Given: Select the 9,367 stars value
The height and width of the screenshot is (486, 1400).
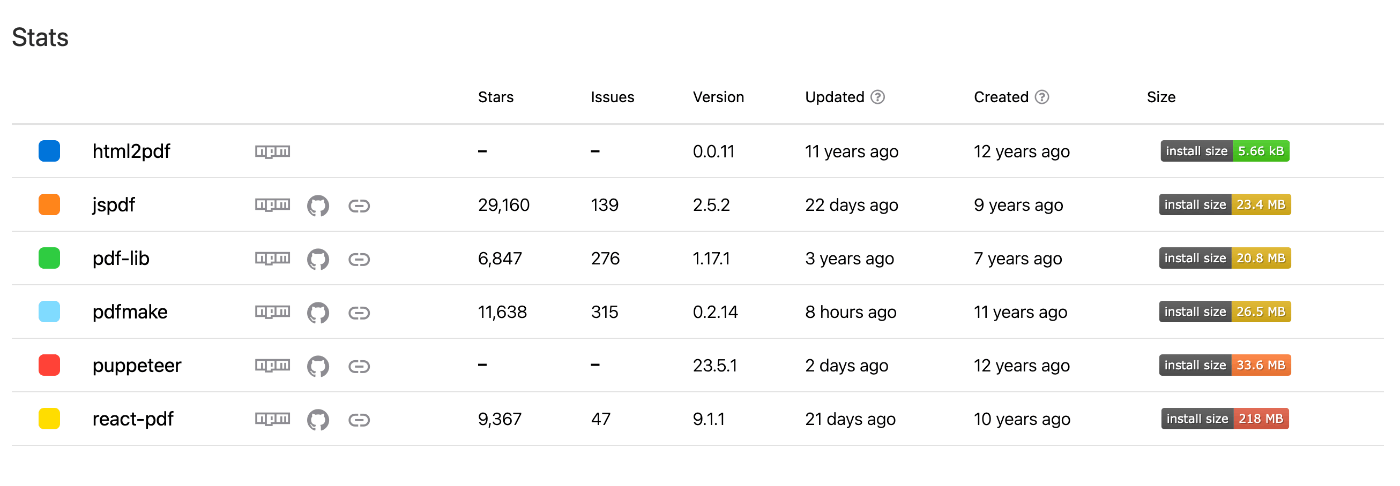Looking at the screenshot, I should coord(500,419).
